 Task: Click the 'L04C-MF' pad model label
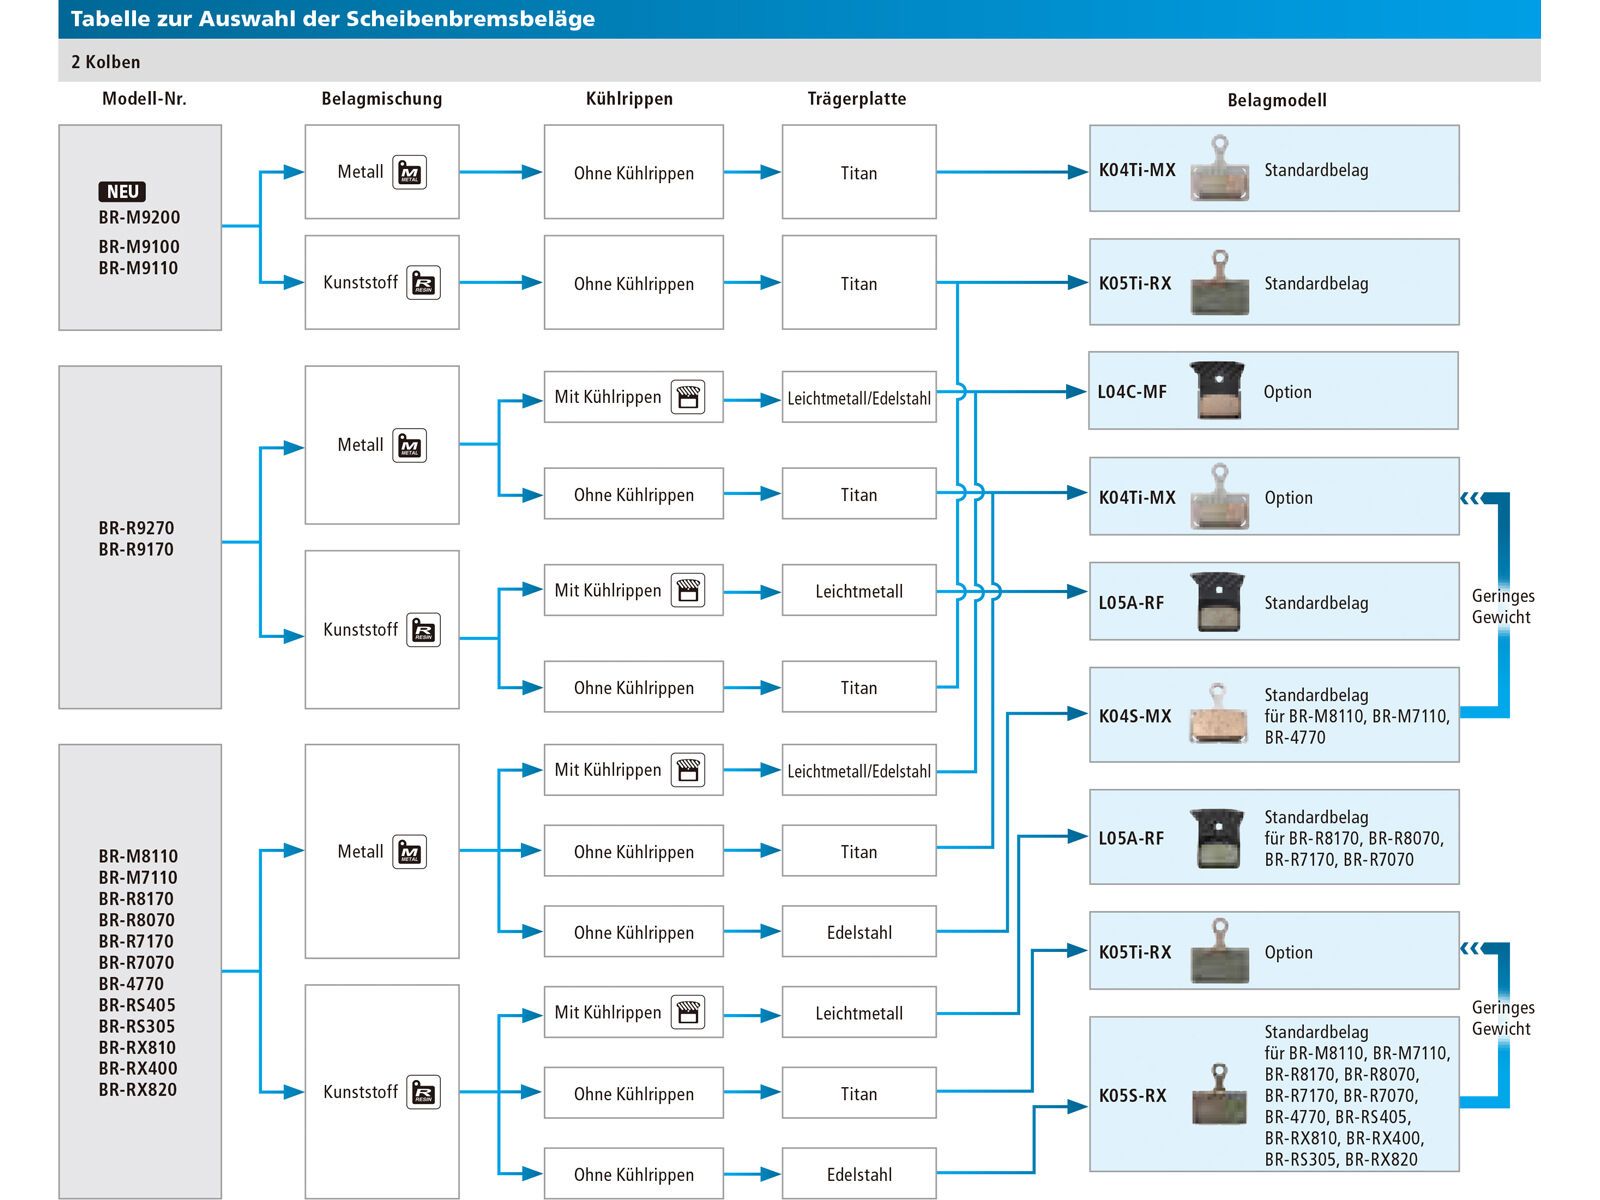[1132, 392]
